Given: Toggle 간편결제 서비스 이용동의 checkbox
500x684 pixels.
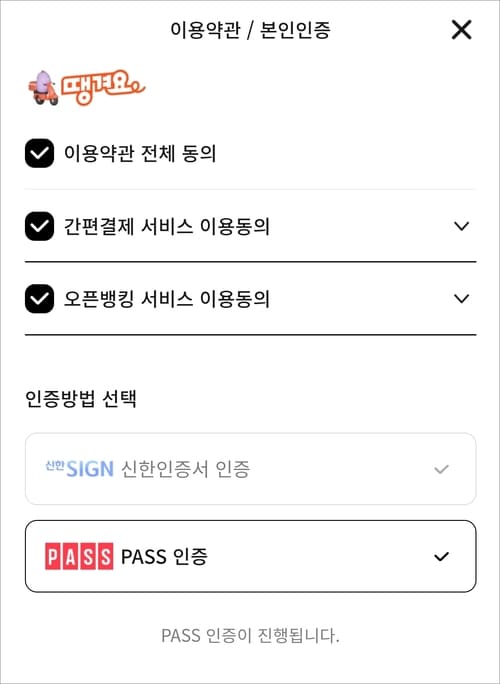Looking at the screenshot, I should [x=39, y=226].
